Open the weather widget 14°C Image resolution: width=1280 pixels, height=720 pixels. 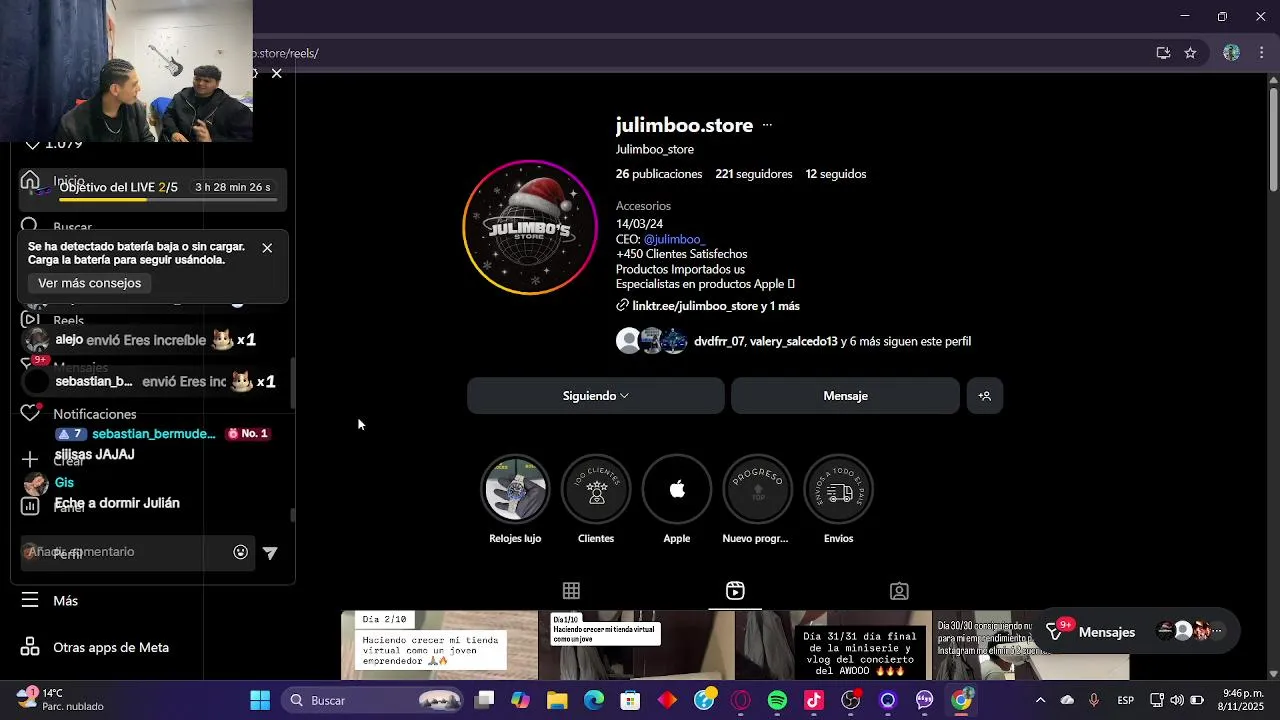click(60, 700)
